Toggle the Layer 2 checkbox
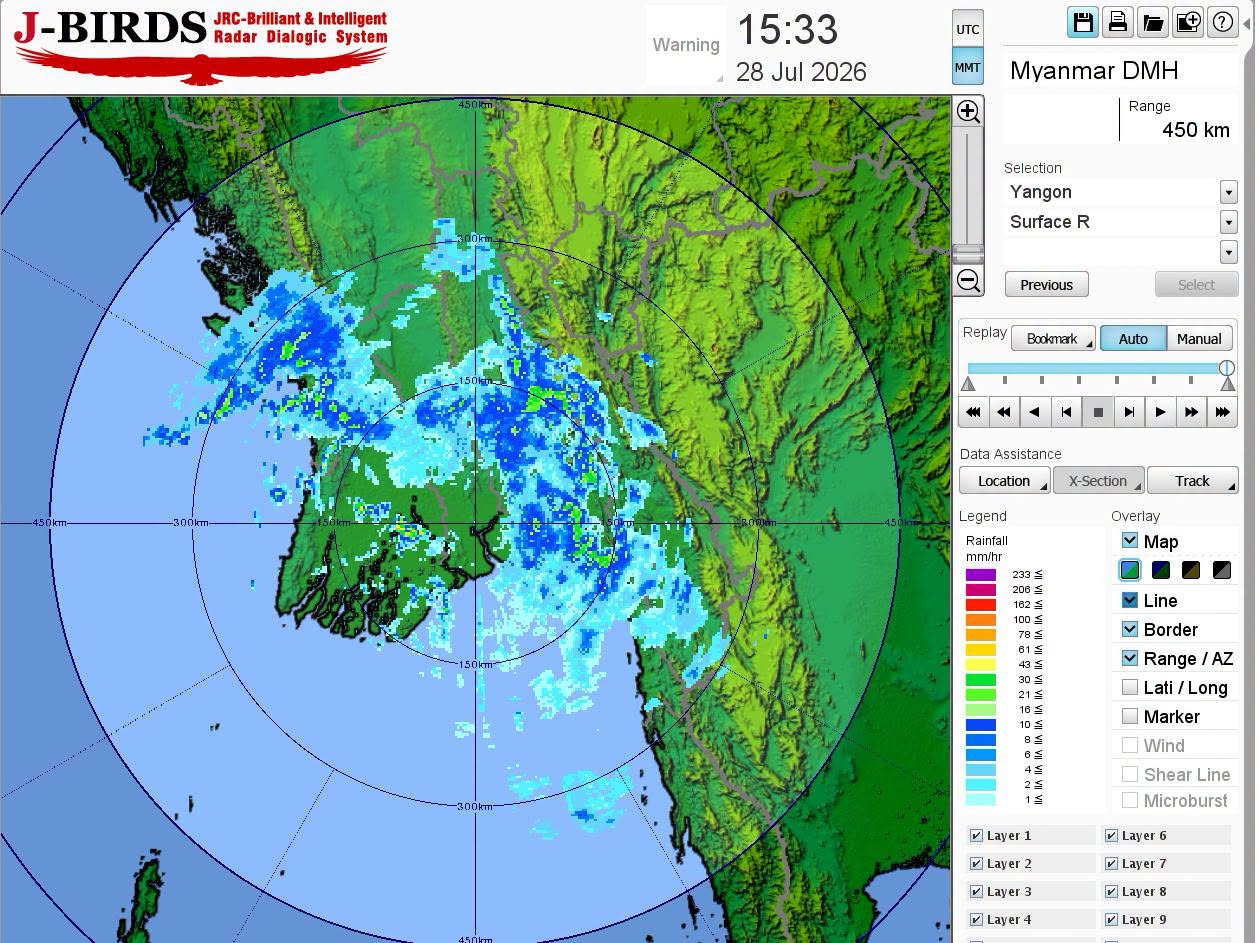This screenshot has height=943, width=1259. pos(977,863)
